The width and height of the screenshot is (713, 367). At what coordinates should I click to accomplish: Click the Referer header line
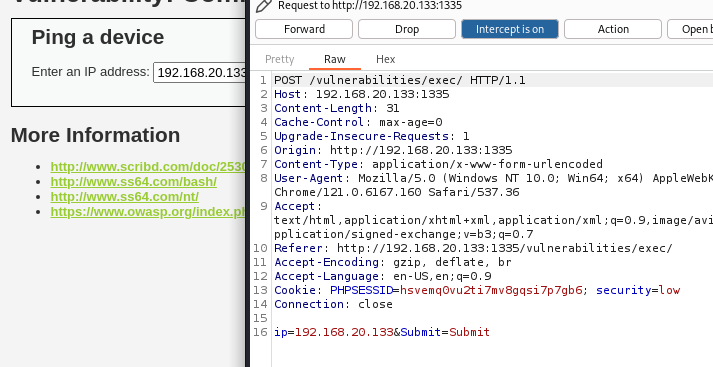(x=473, y=248)
